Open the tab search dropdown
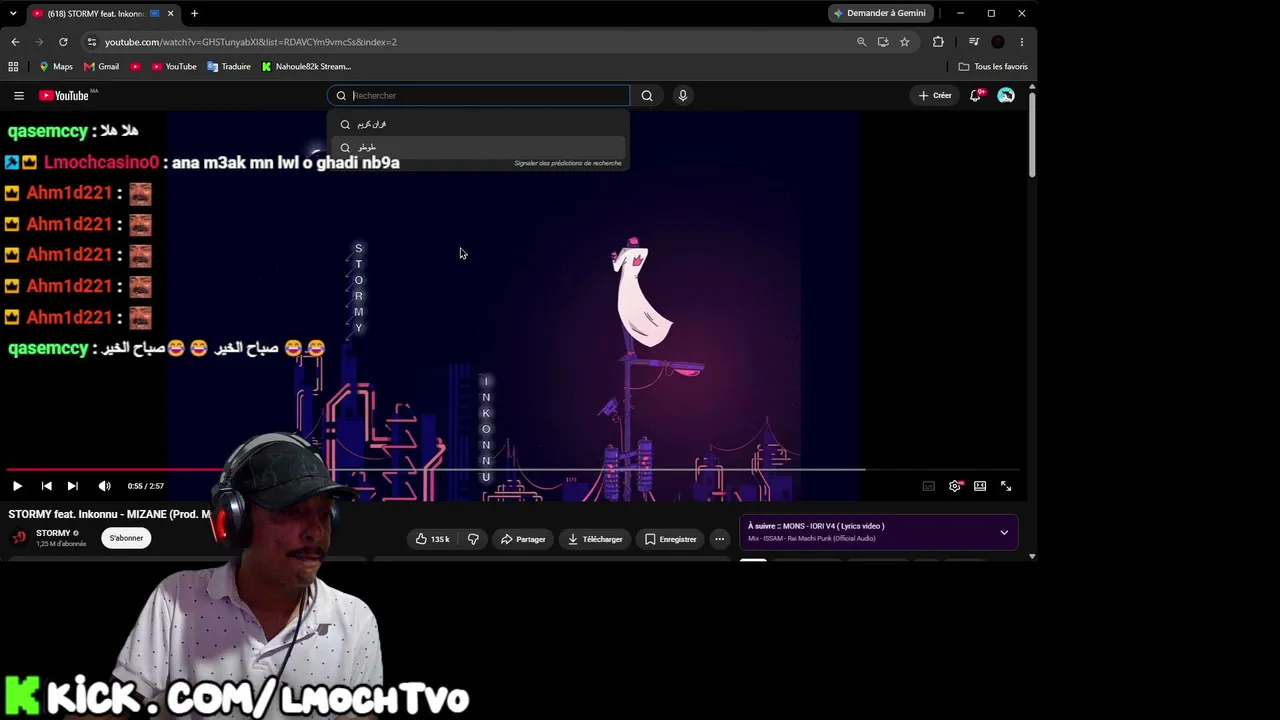 coord(13,13)
